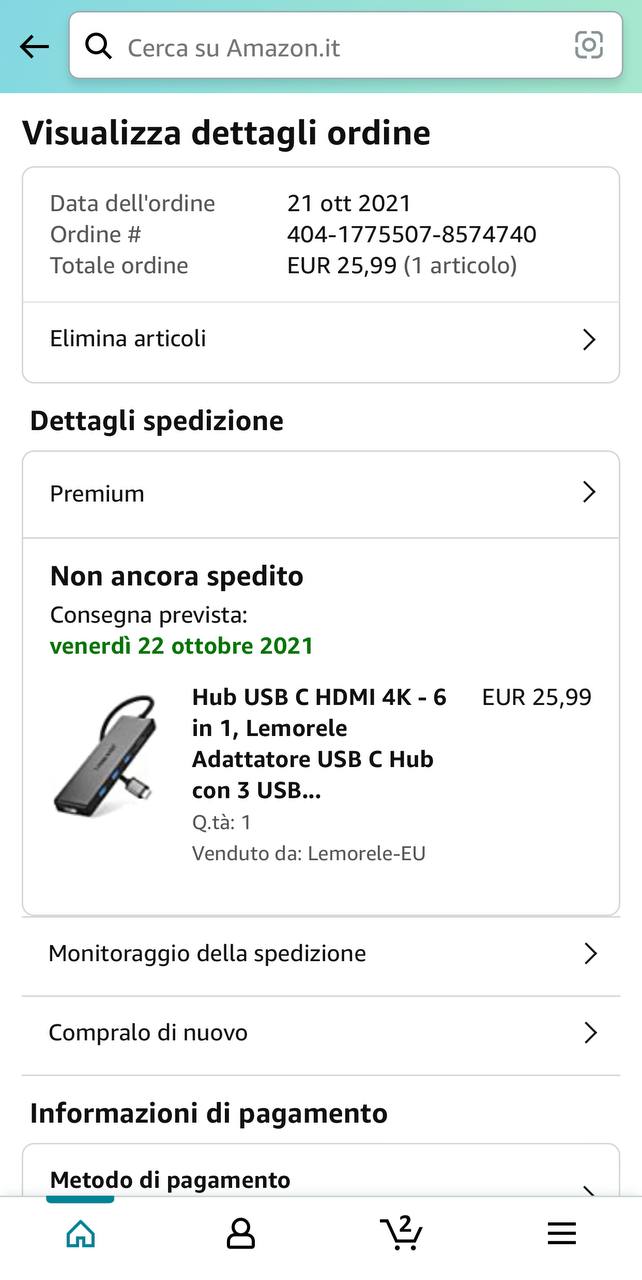642x1280 pixels.
Task: Tap the back arrow icon
Action: coord(34,46)
